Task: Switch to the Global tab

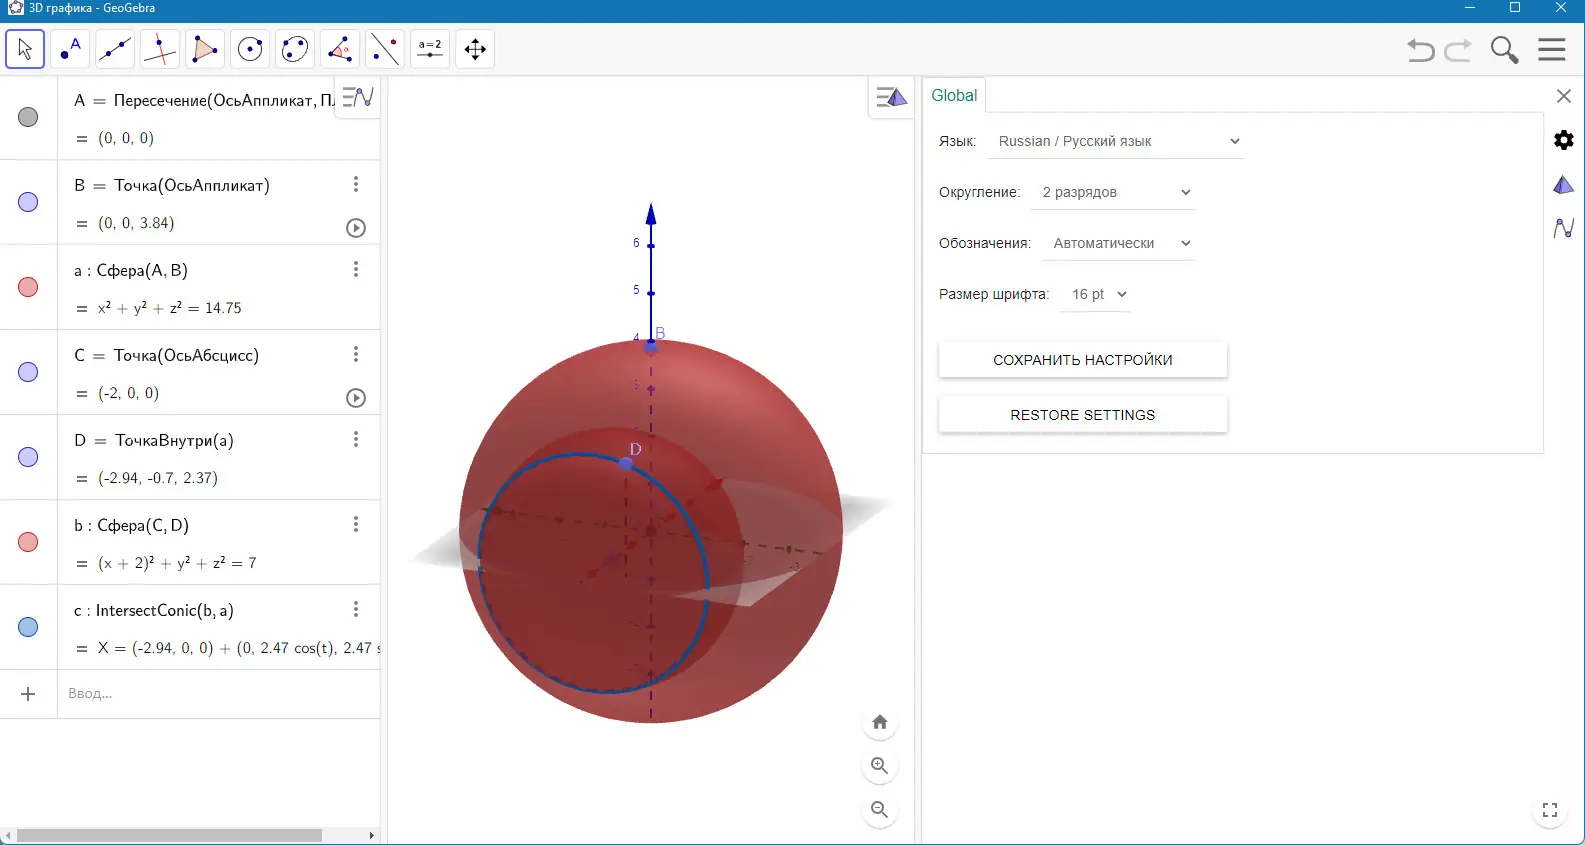Action: pyautogui.click(x=954, y=95)
